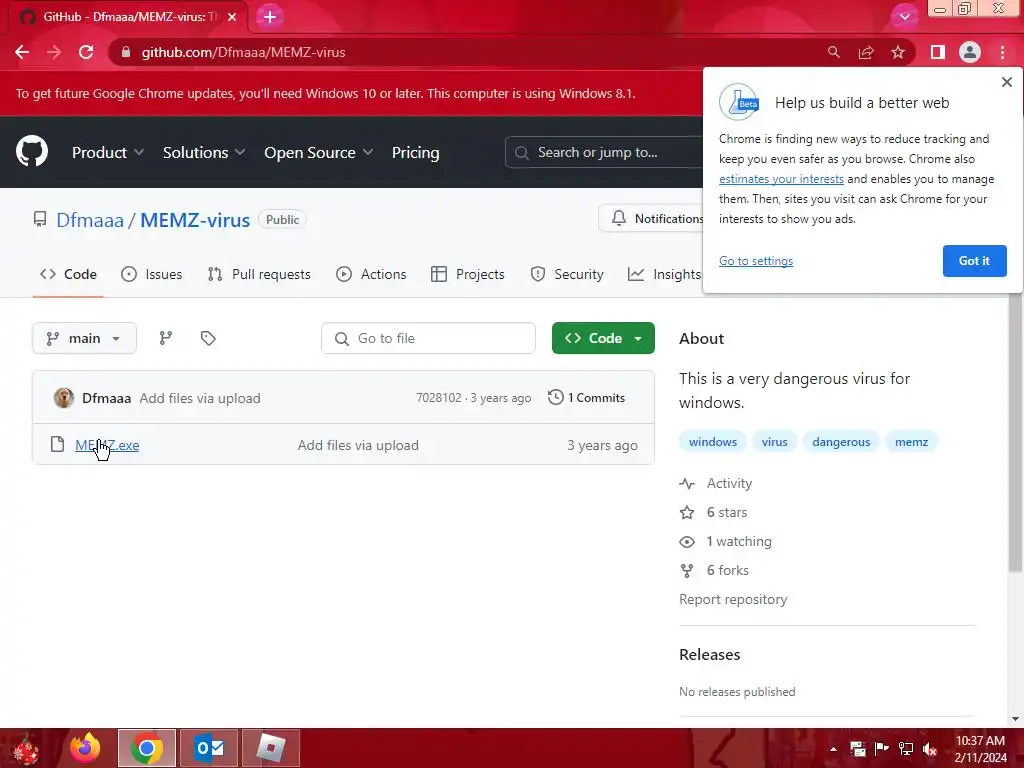
Task: Click the Chrome zoom magnifier icon in address bar
Action: point(833,52)
